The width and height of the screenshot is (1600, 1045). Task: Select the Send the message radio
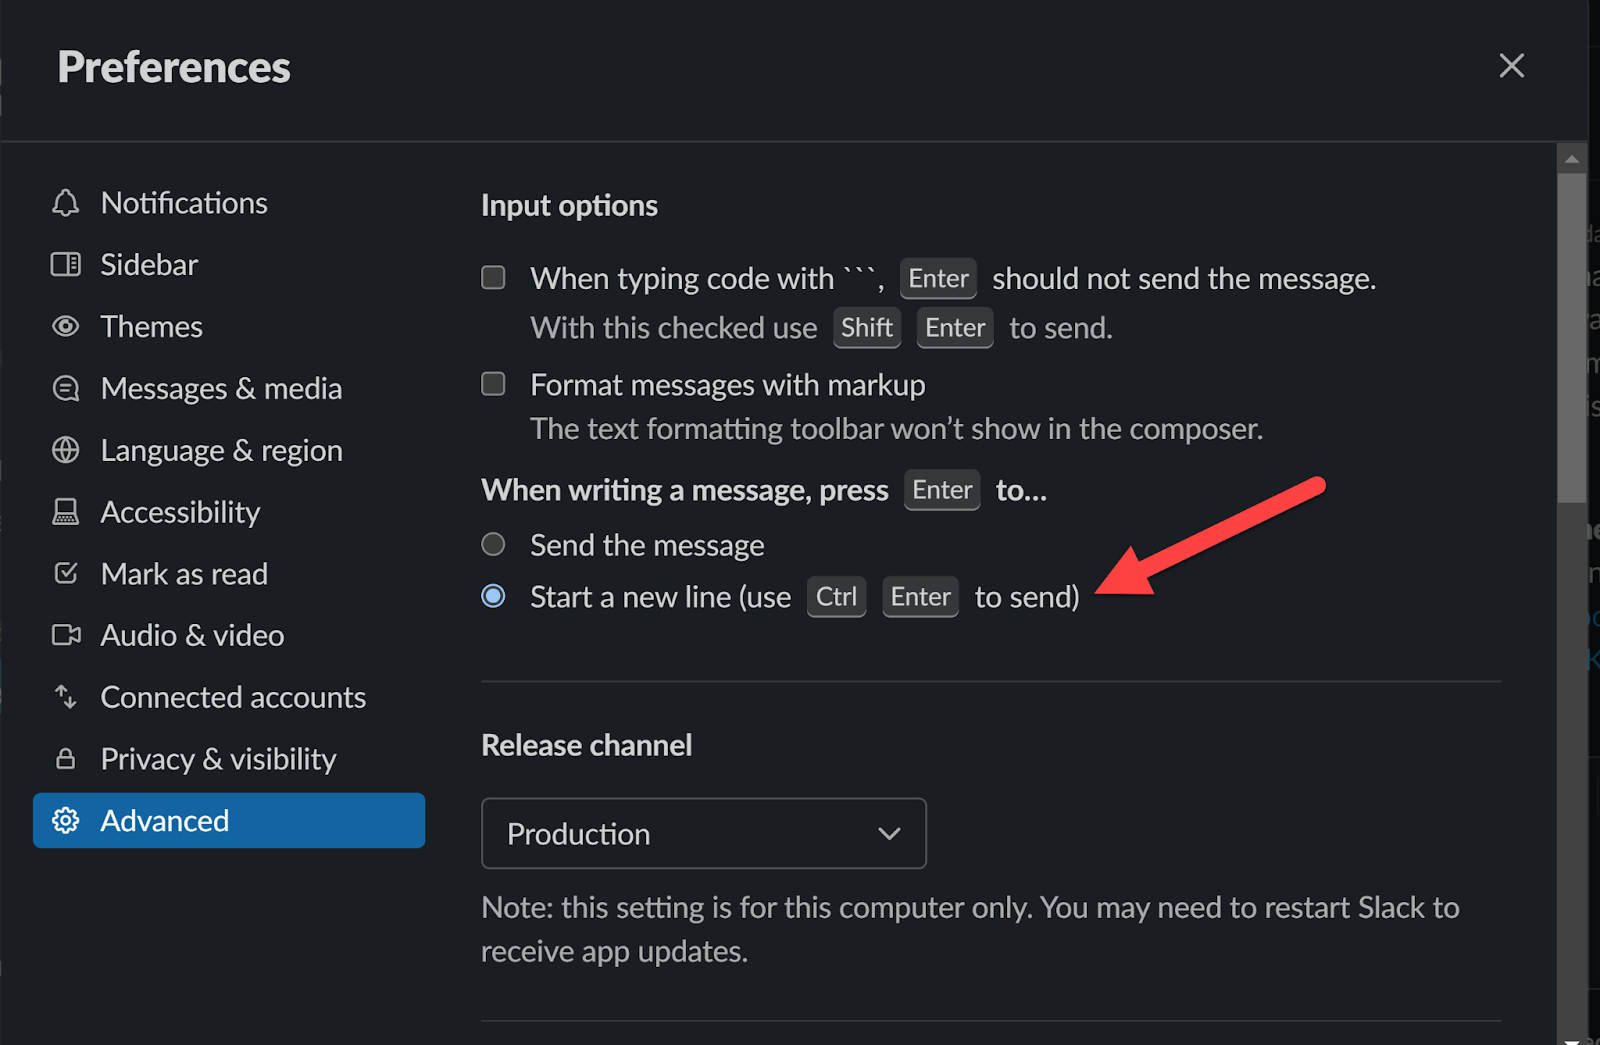493,544
